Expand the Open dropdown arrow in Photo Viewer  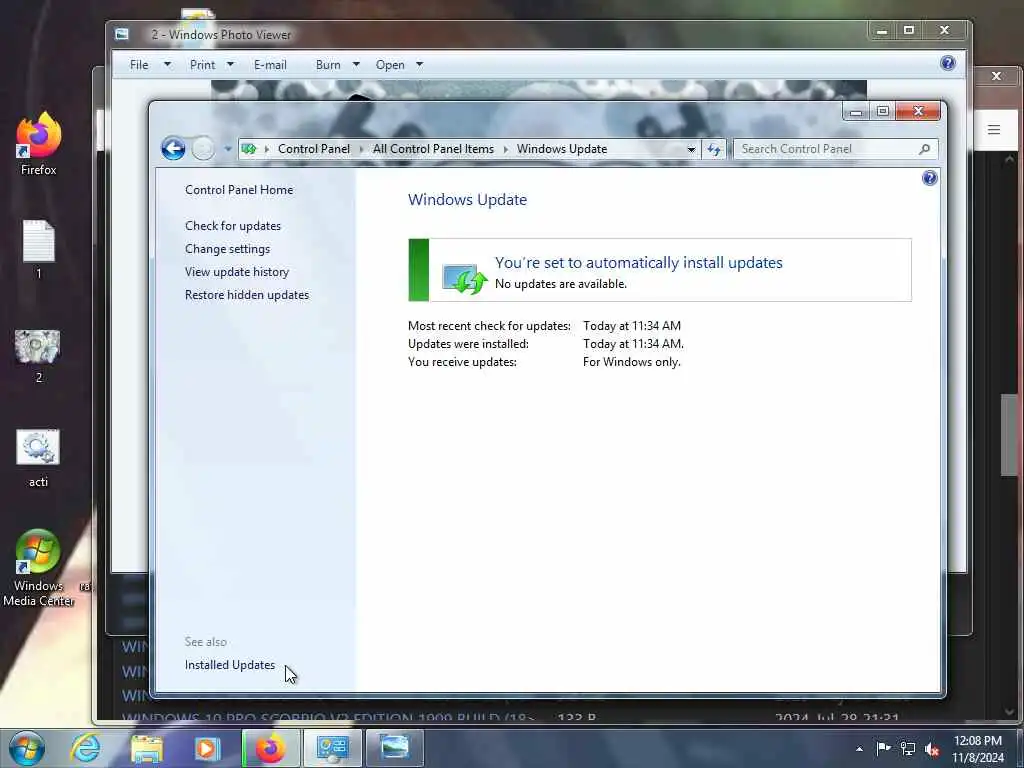click(x=419, y=64)
